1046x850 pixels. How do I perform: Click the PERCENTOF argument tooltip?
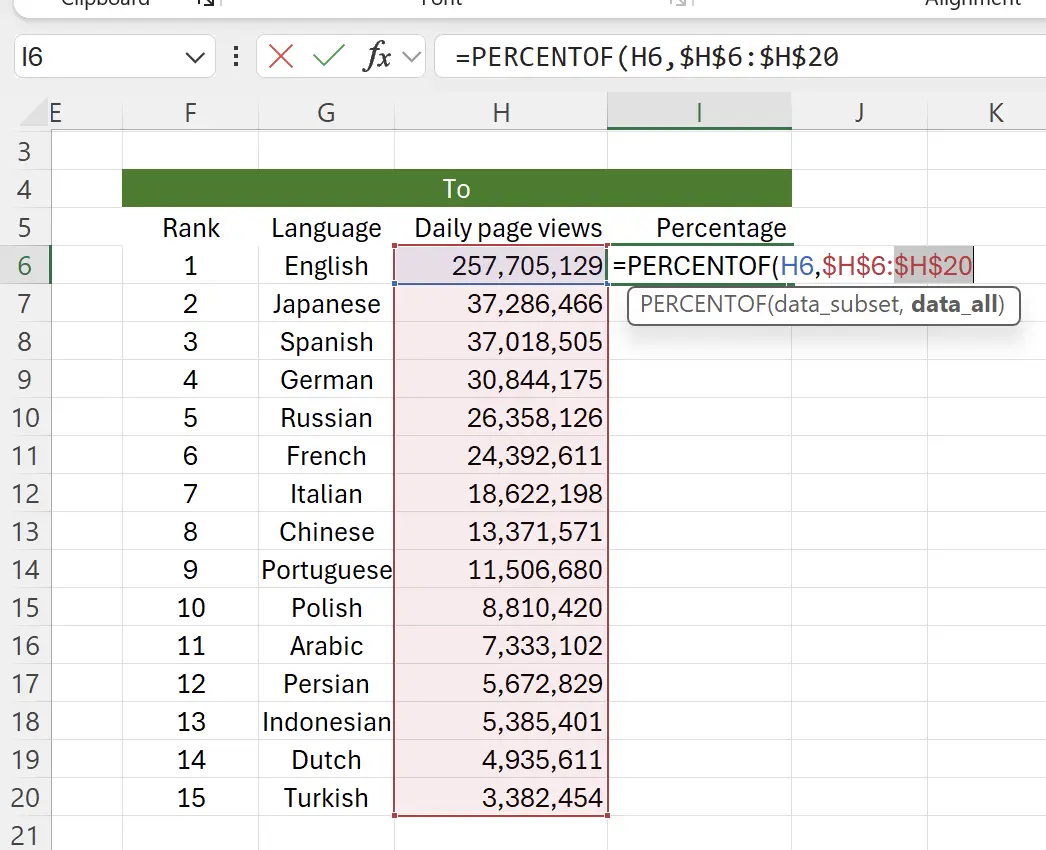coord(822,305)
